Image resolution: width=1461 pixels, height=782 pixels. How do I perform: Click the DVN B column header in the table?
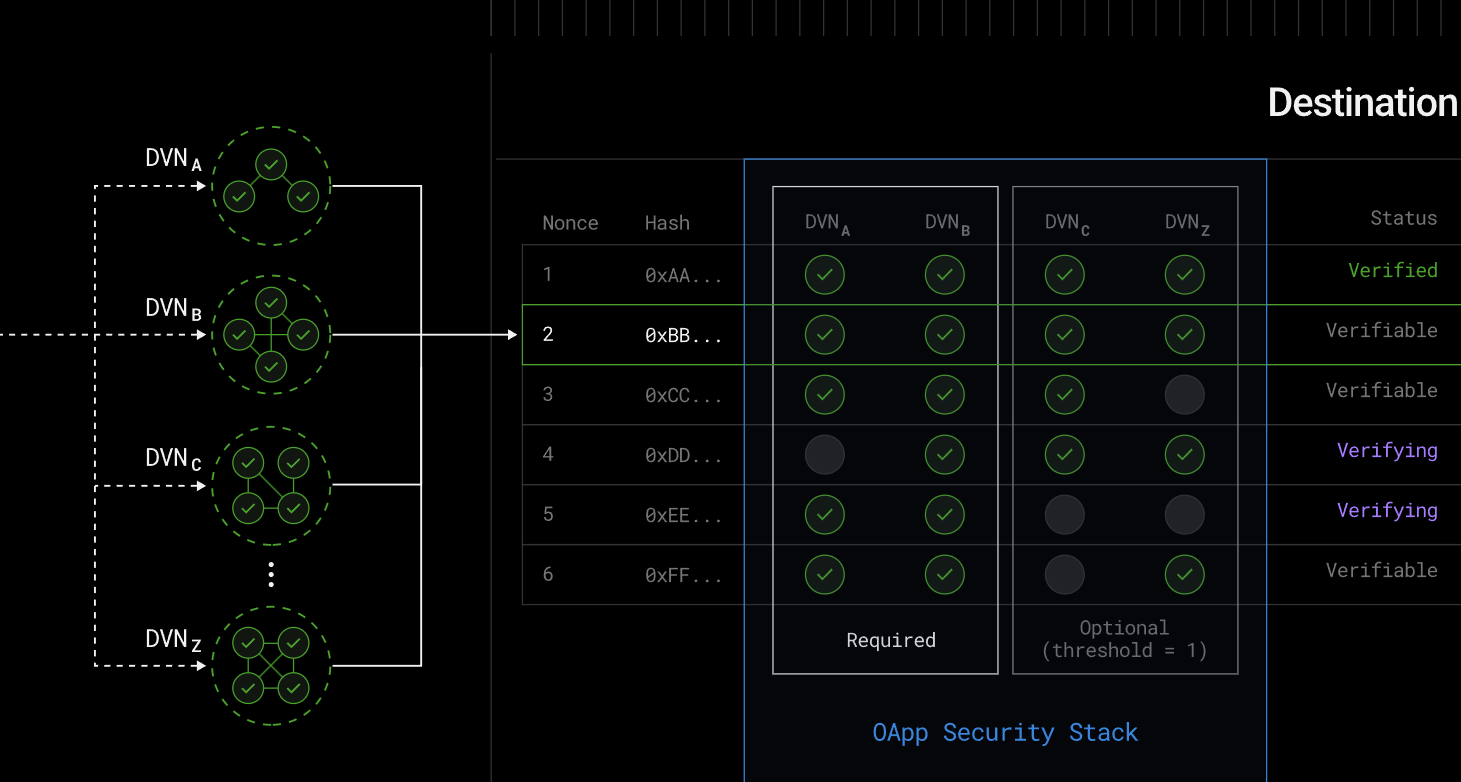947,224
